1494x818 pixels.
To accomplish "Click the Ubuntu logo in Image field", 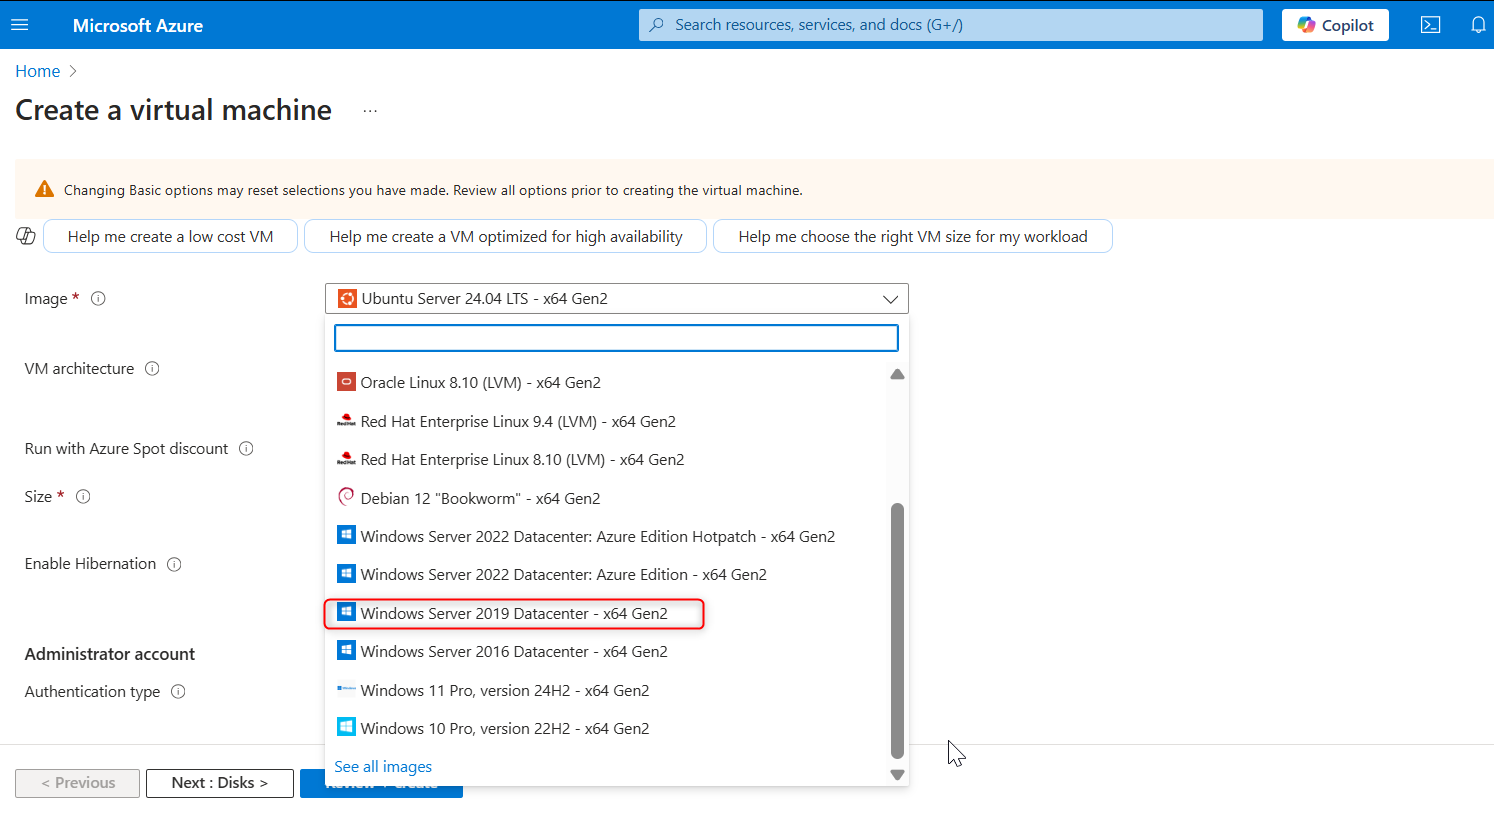I will point(347,298).
